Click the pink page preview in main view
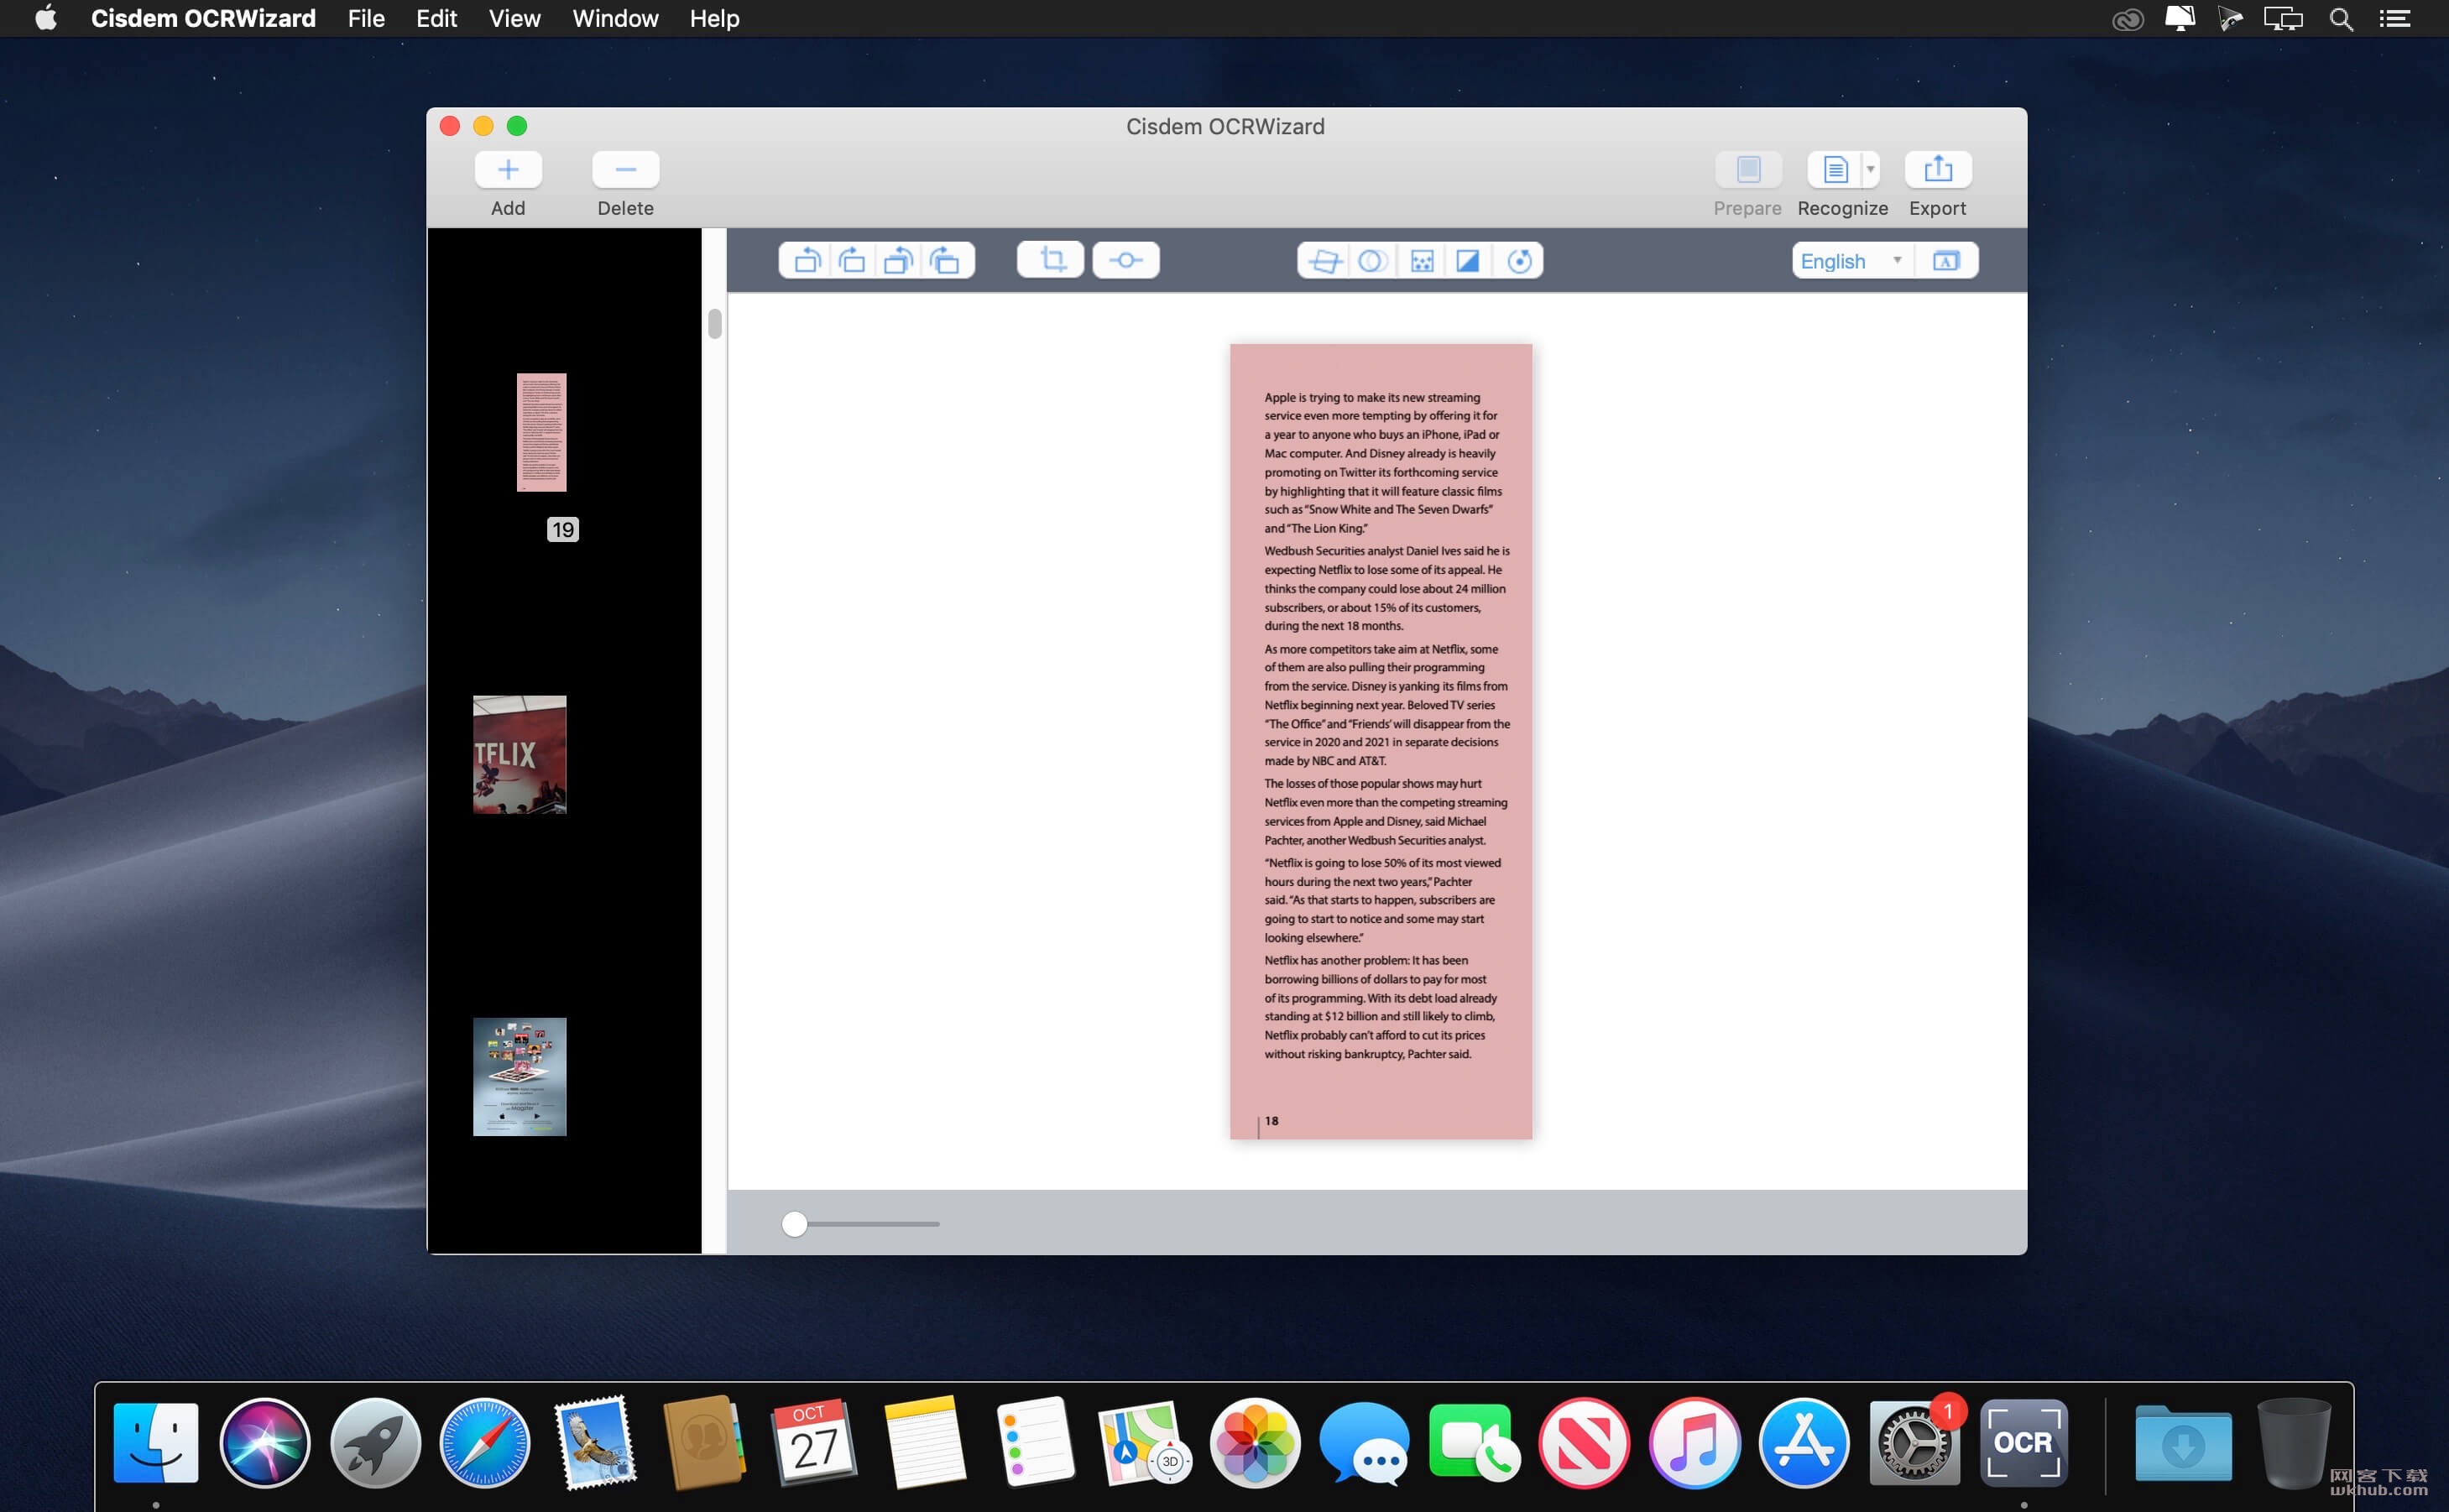The height and width of the screenshot is (1512, 2449). (x=1381, y=741)
